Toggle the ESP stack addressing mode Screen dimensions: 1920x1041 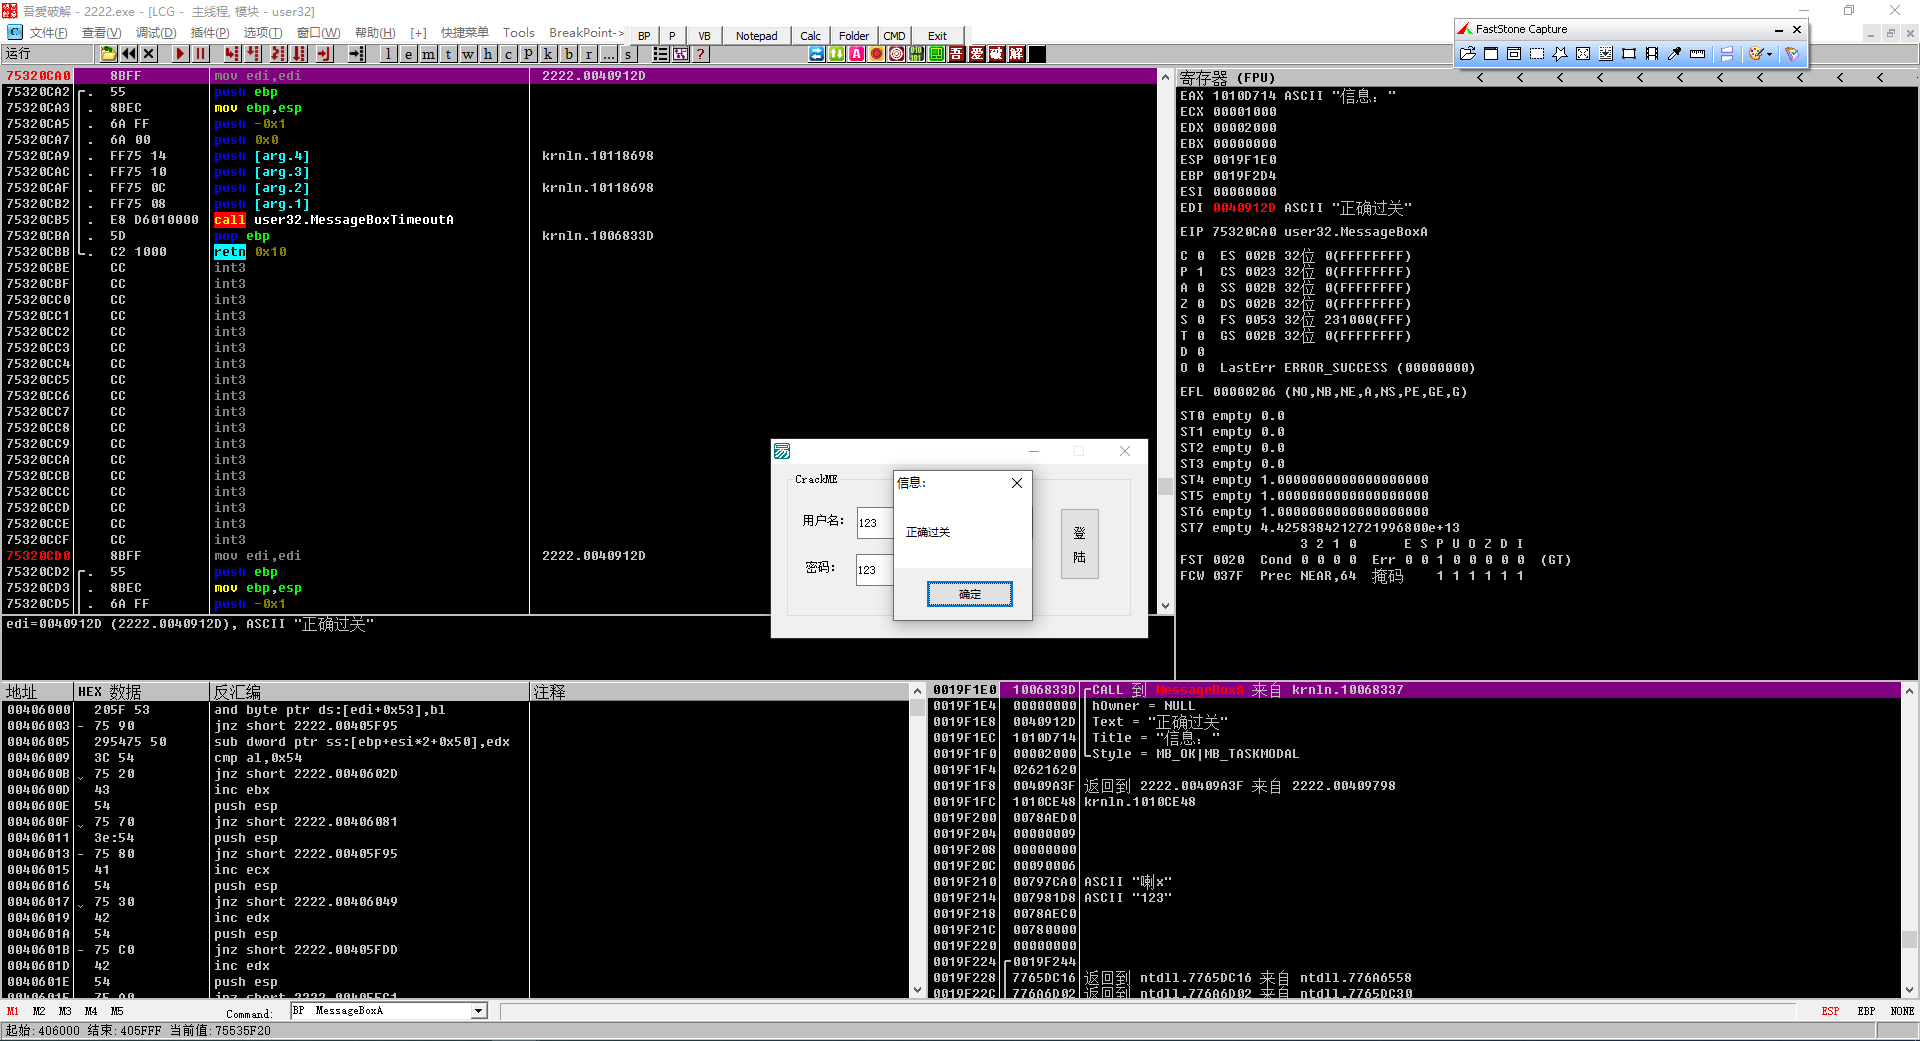(1830, 1011)
